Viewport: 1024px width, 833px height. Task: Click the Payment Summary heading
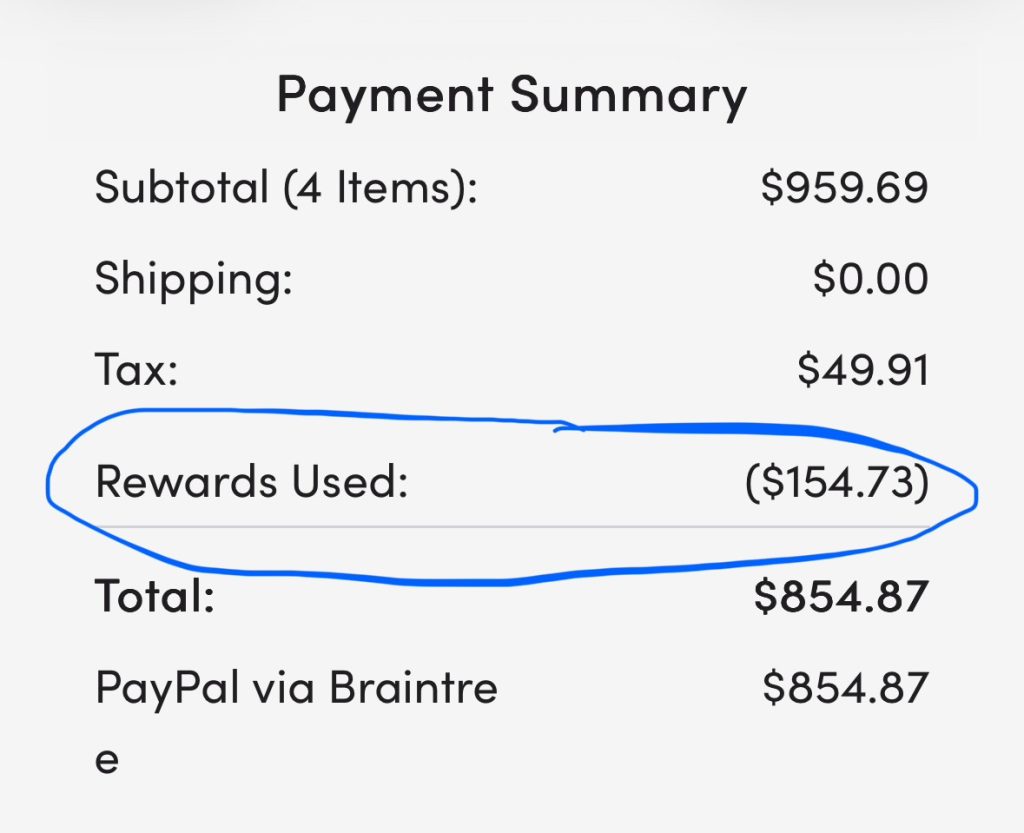pos(511,96)
